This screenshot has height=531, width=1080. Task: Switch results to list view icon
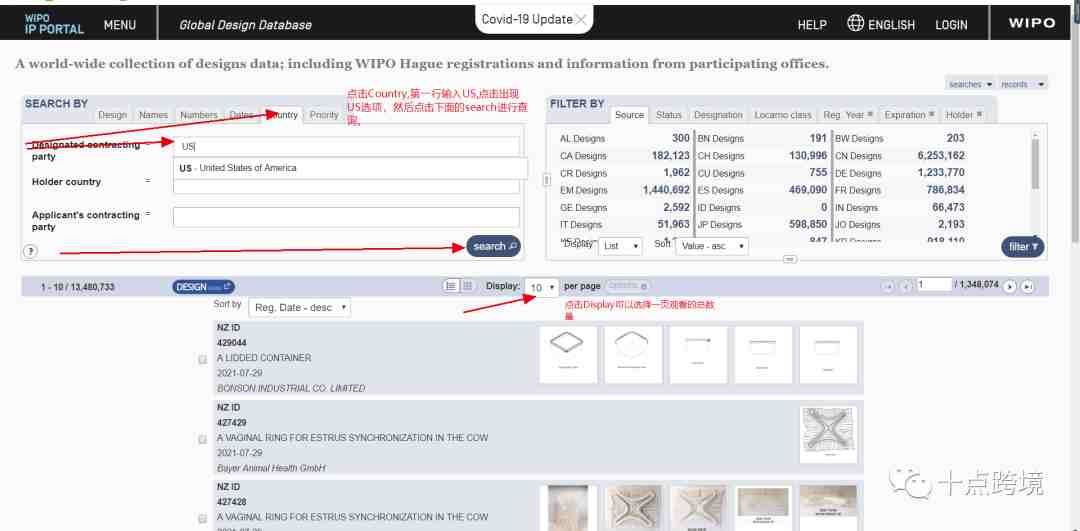(451, 287)
